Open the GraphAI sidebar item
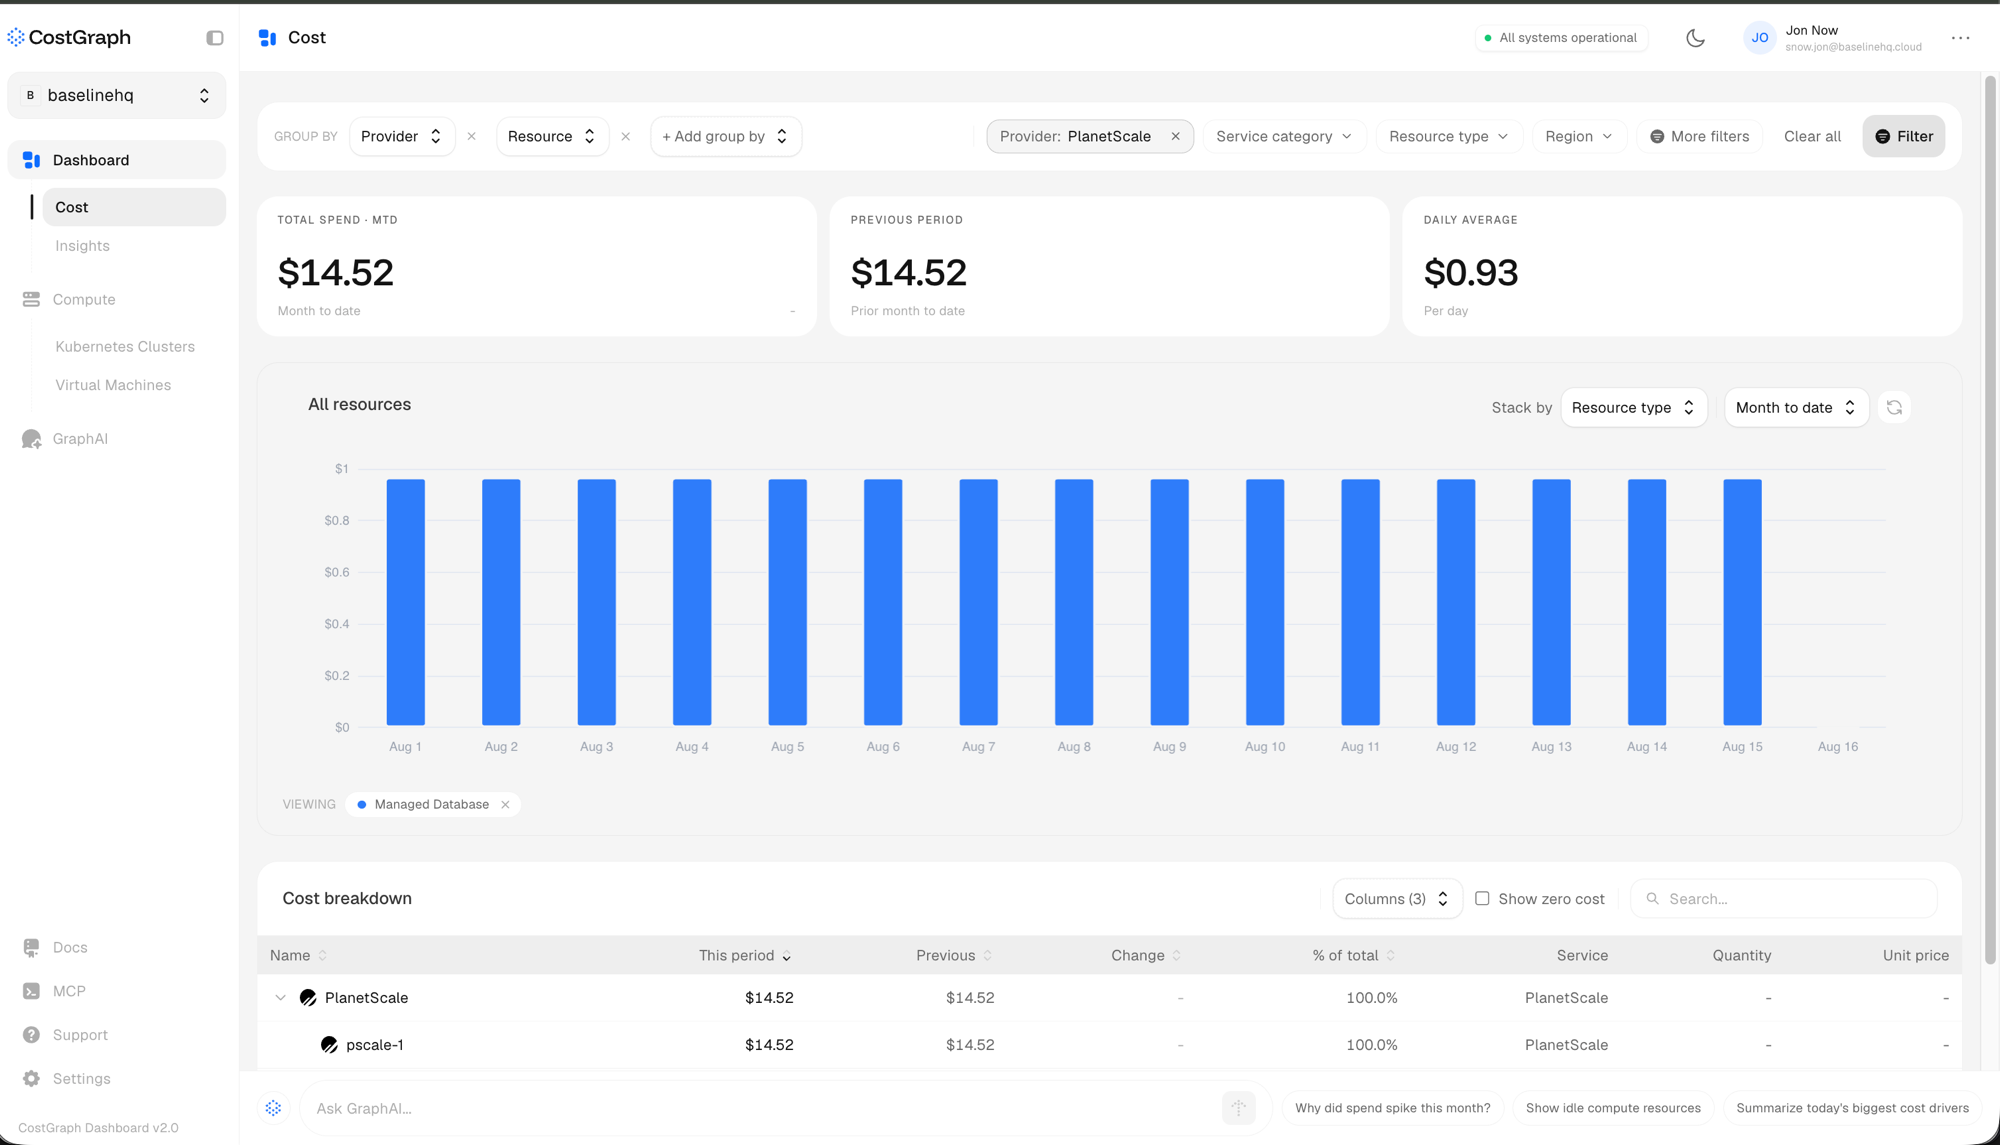 [80, 439]
